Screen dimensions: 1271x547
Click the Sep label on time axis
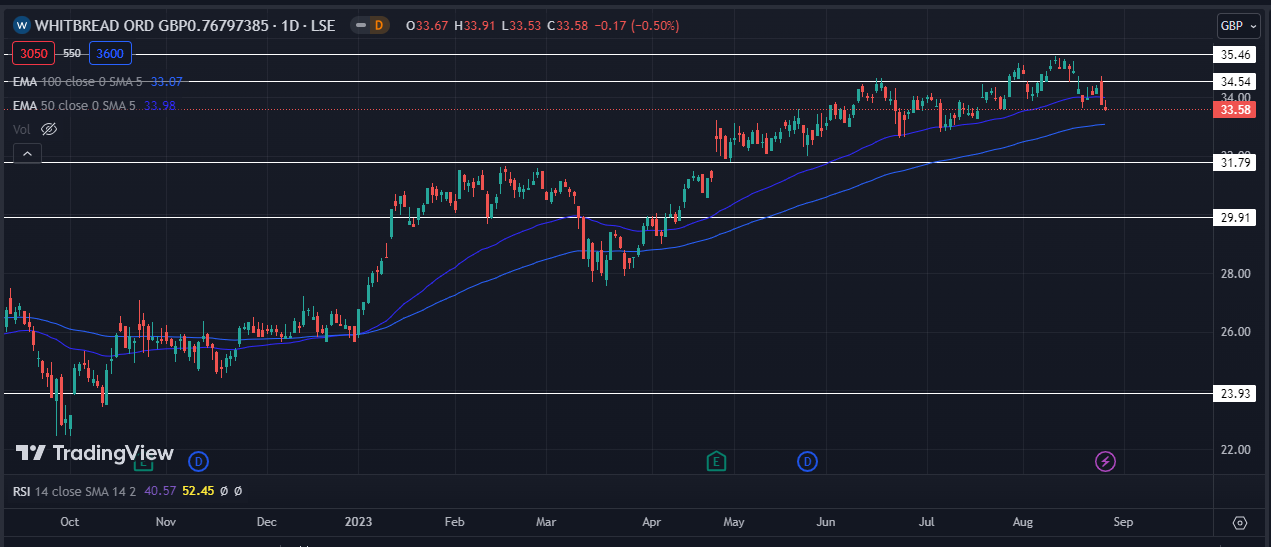[1123, 522]
